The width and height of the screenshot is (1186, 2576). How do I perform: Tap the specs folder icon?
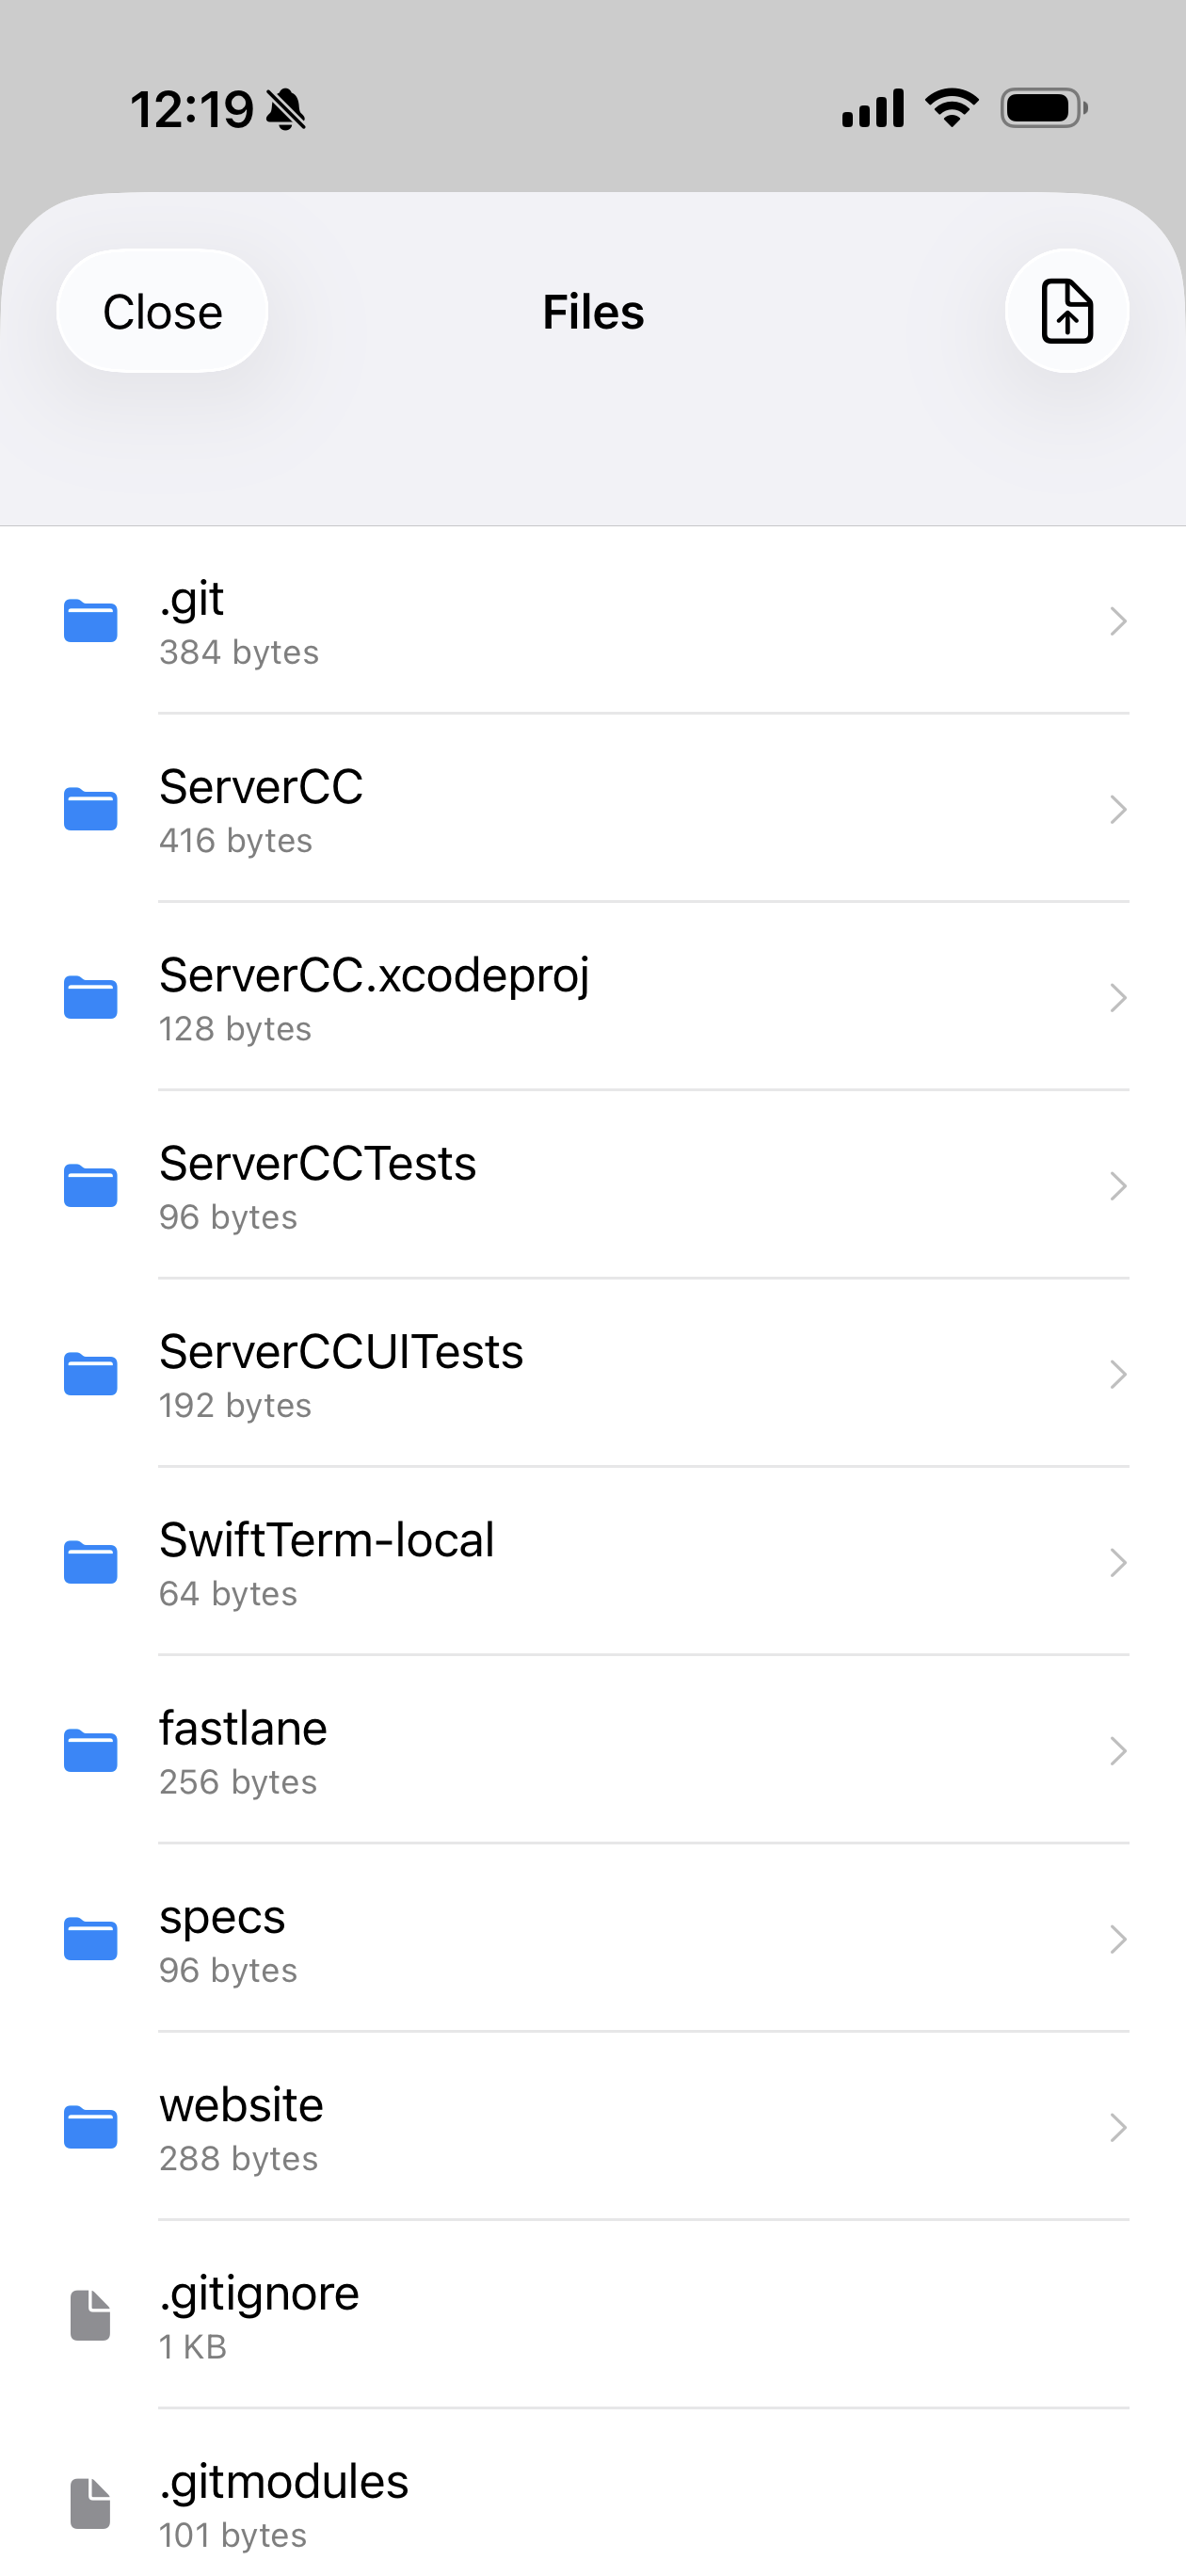[x=90, y=1939]
